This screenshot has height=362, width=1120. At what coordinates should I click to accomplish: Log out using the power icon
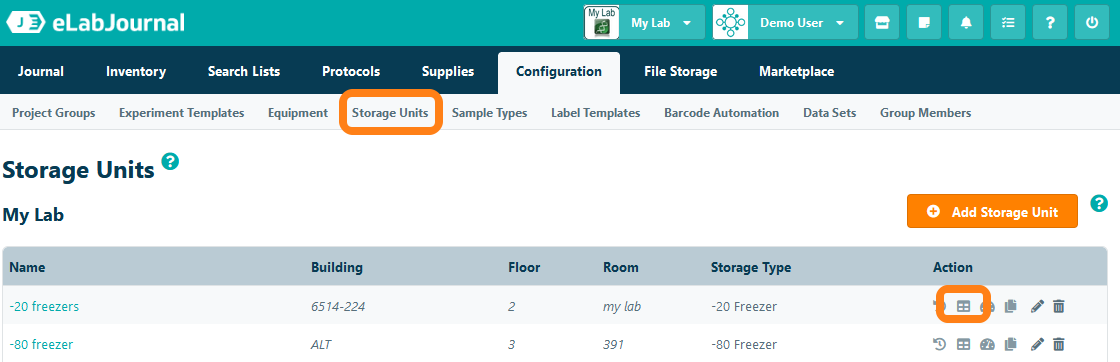pyautogui.click(x=1092, y=23)
